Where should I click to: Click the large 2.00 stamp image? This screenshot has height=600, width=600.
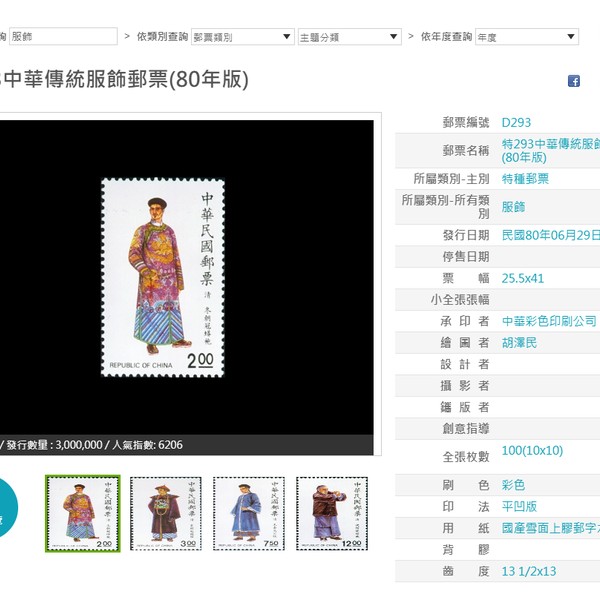coord(163,277)
